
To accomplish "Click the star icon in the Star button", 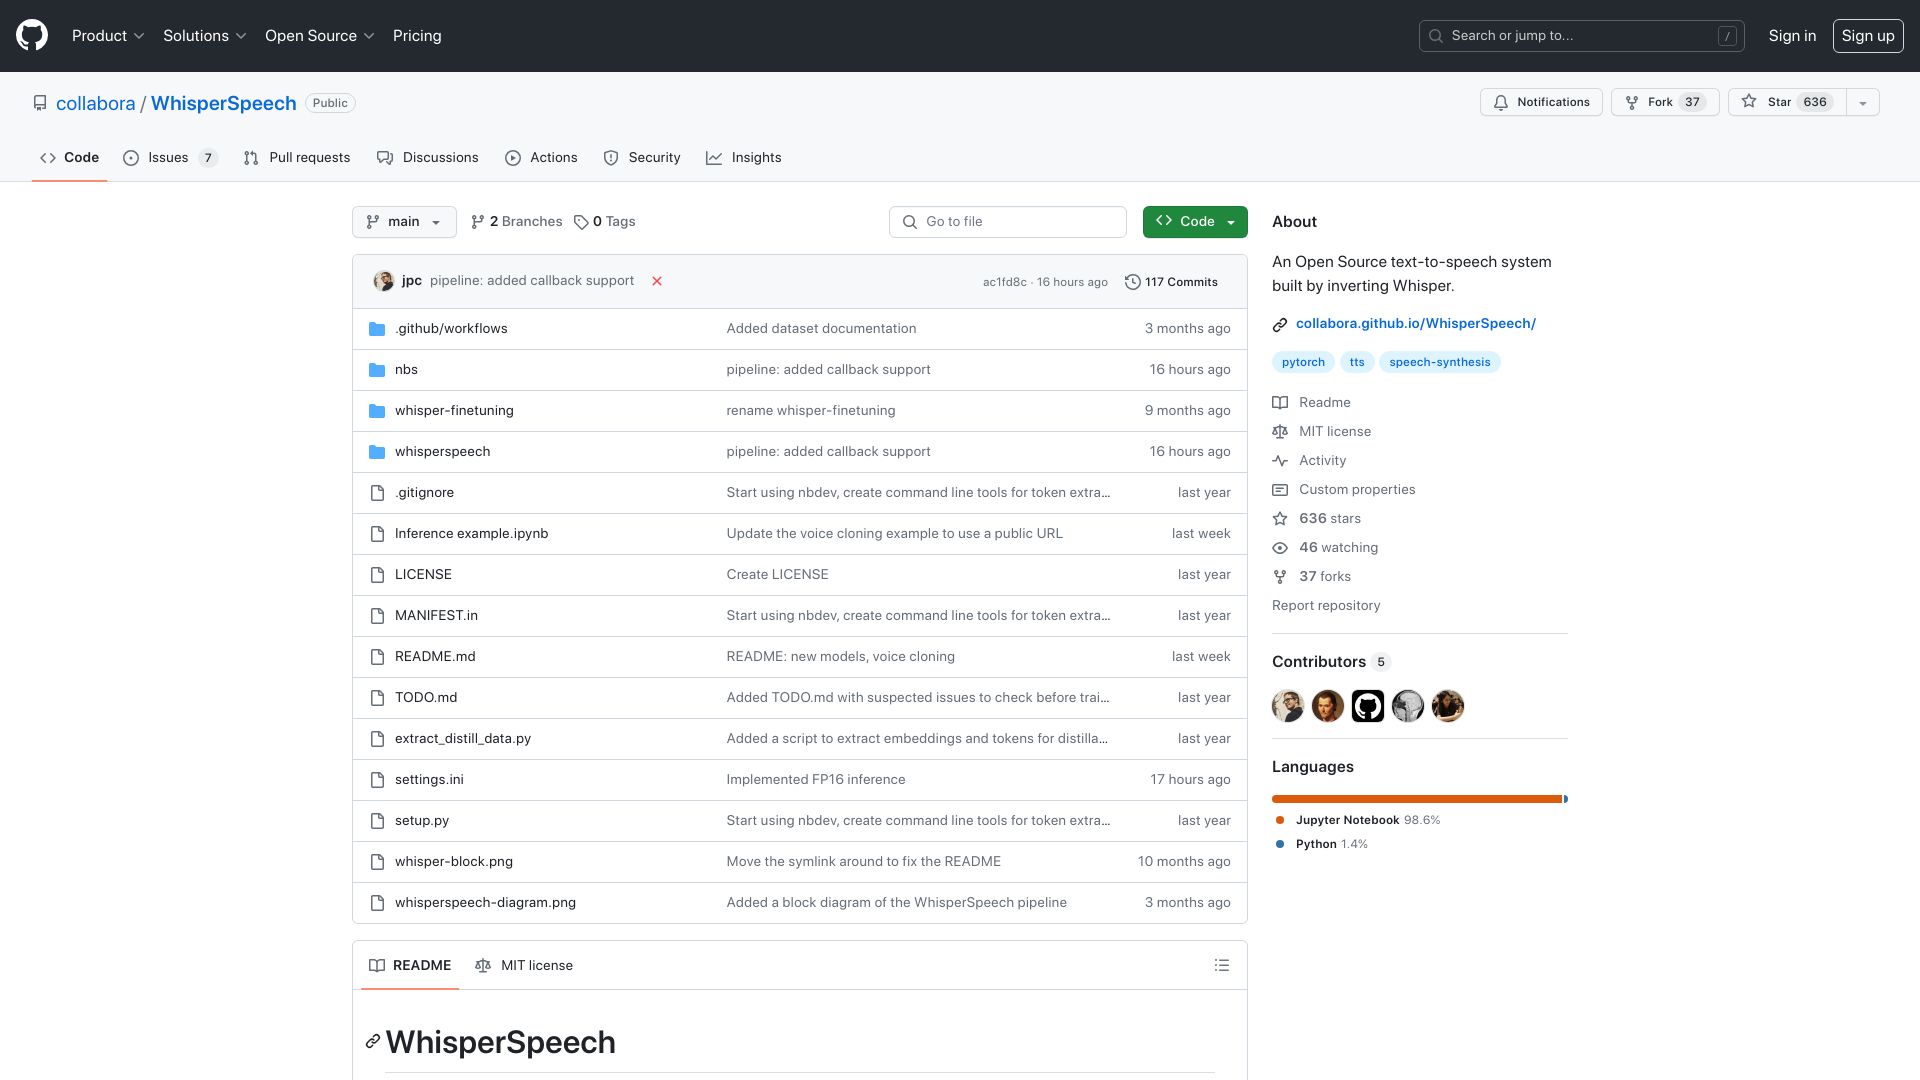I will (x=1749, y=102).
